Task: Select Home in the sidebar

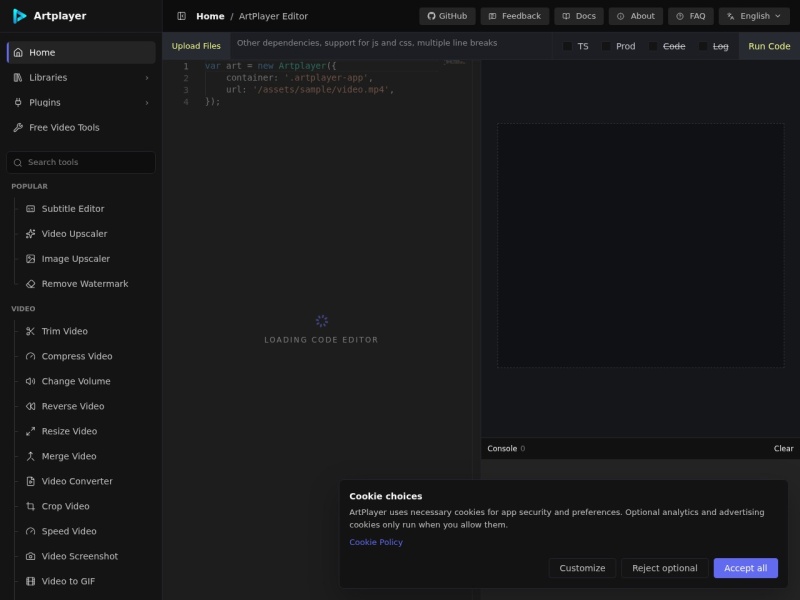Action: (81, 53)
